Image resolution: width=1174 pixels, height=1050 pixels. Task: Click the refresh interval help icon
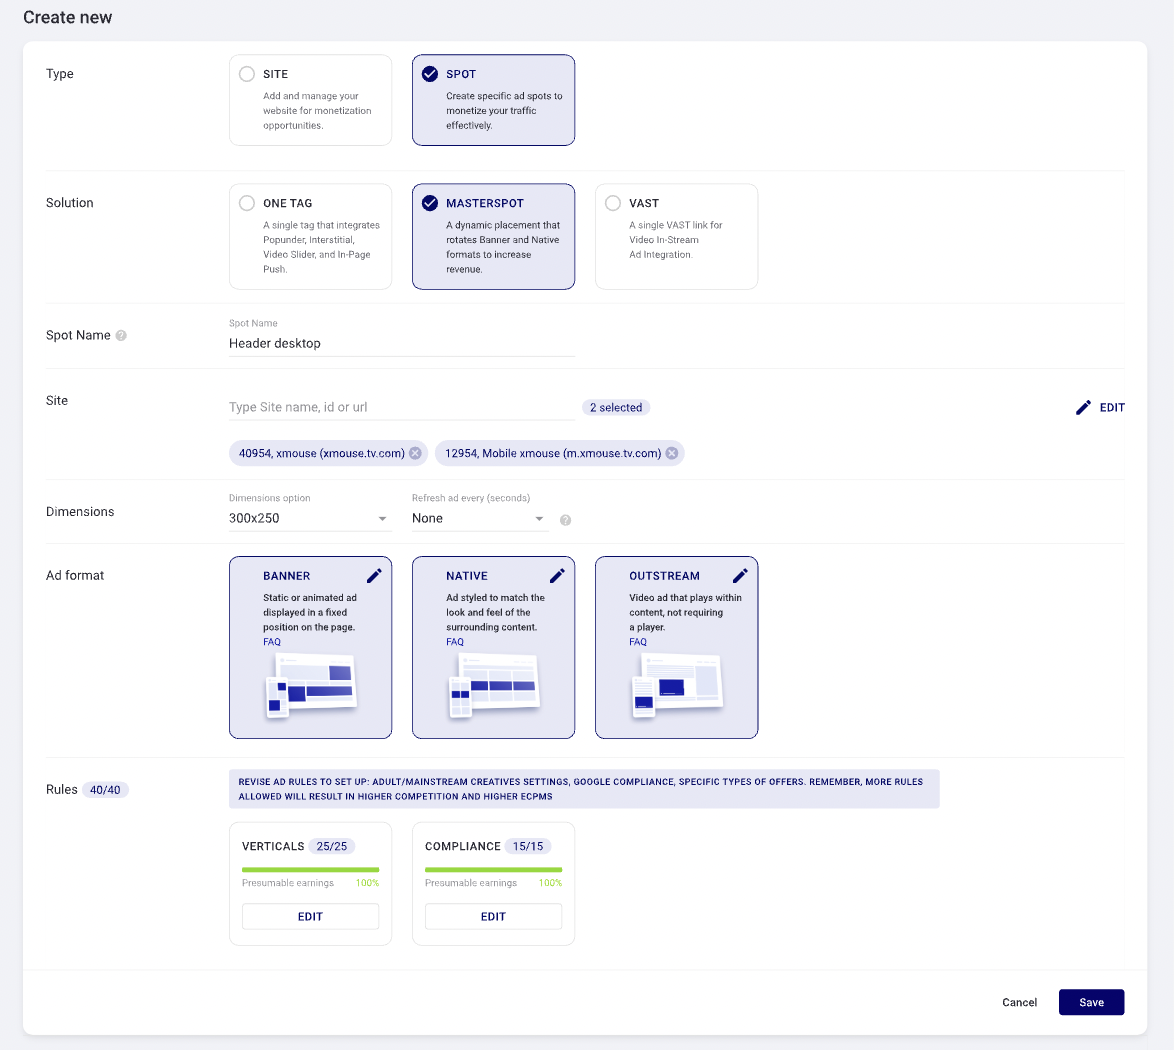click(566, 520)
